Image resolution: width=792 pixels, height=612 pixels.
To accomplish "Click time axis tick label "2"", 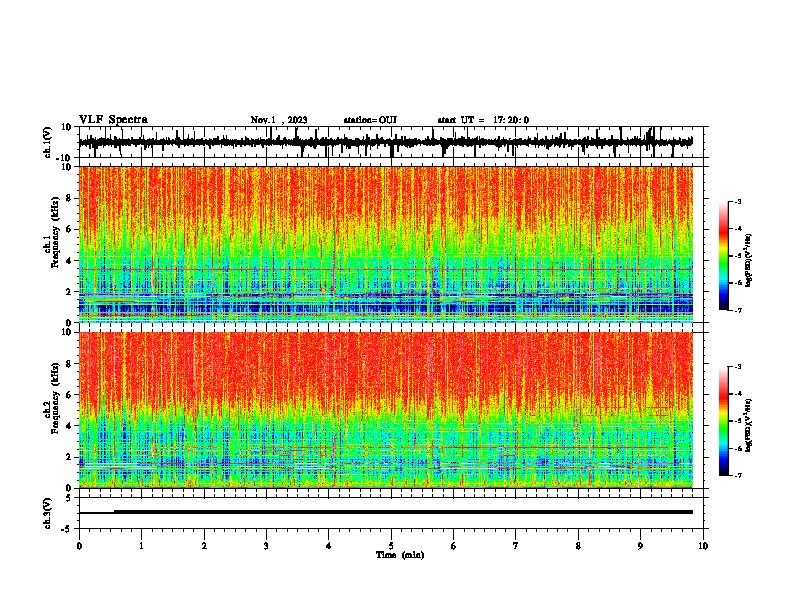I will (x=204, y=546).
